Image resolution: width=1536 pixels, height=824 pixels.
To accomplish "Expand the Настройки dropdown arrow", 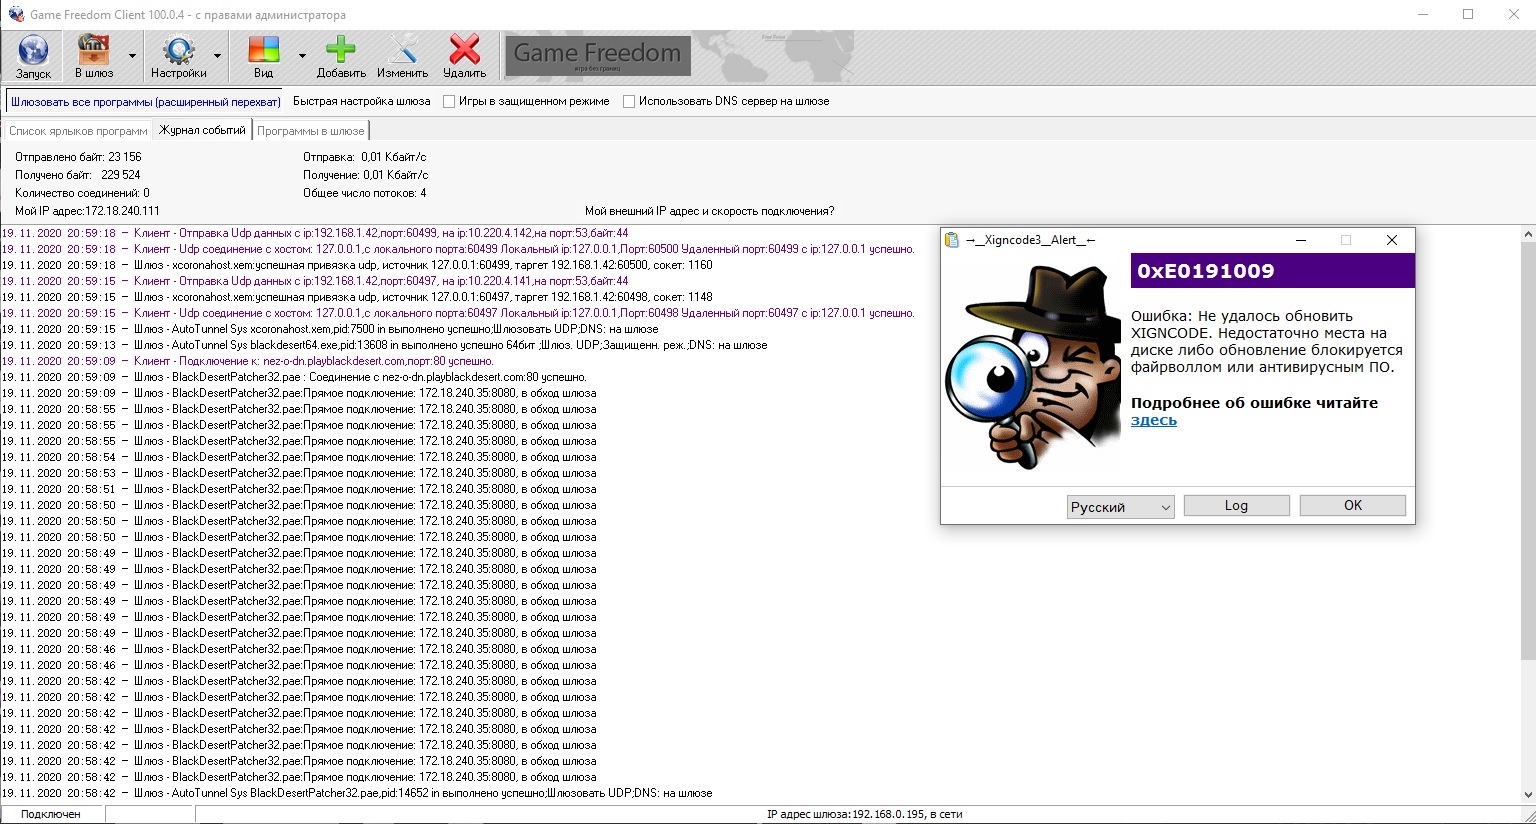I will pyautogui.click(x=218, y=56).
